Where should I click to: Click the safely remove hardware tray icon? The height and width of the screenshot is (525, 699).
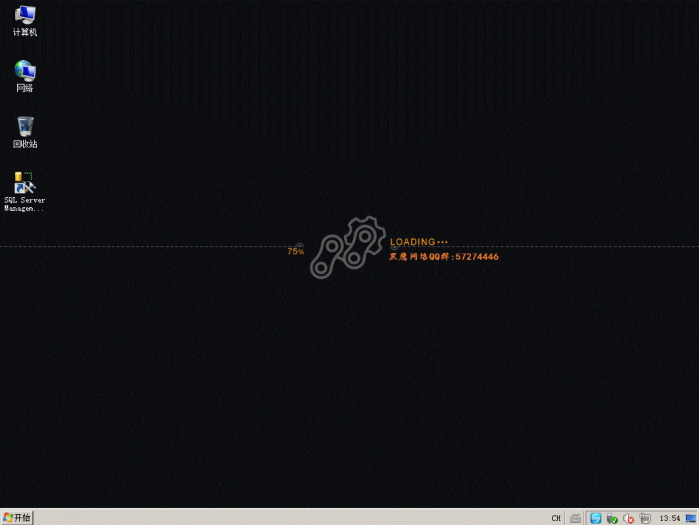tap(612, 518)
